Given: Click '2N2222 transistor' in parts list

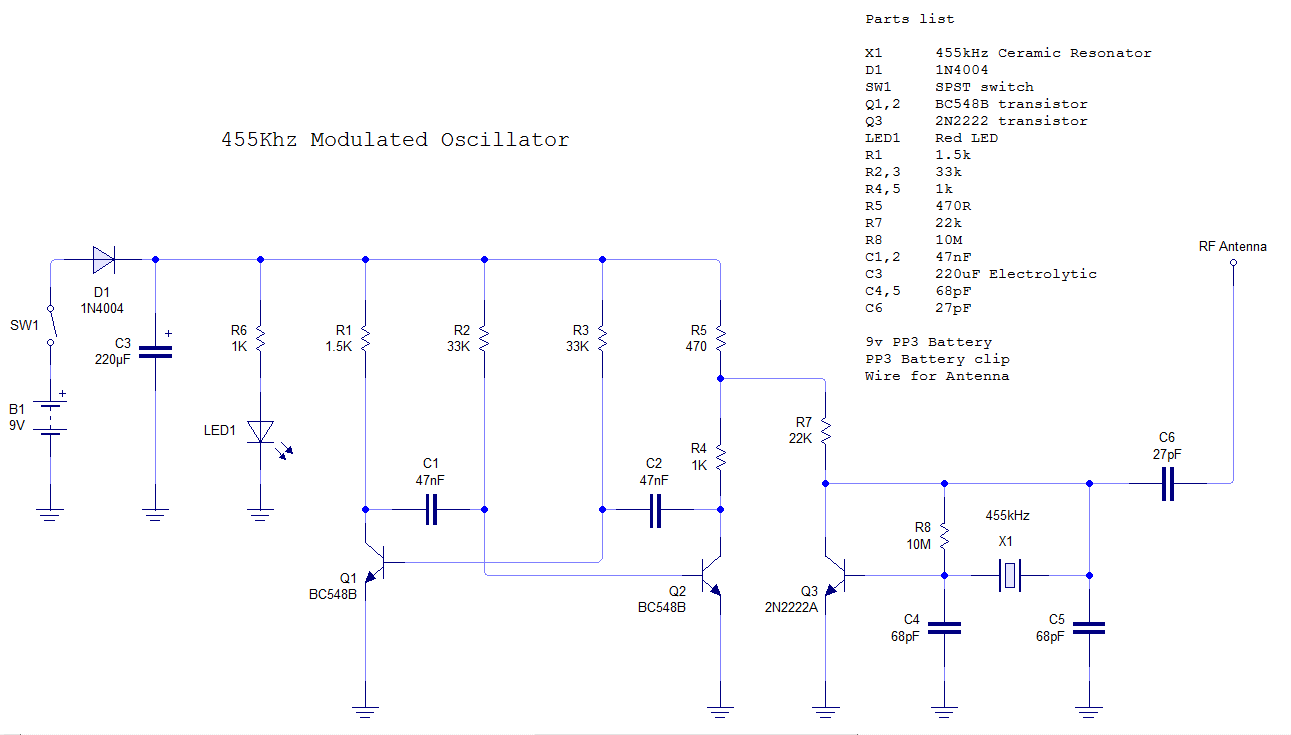Looking at the screenshot, I should [1011, 121].
